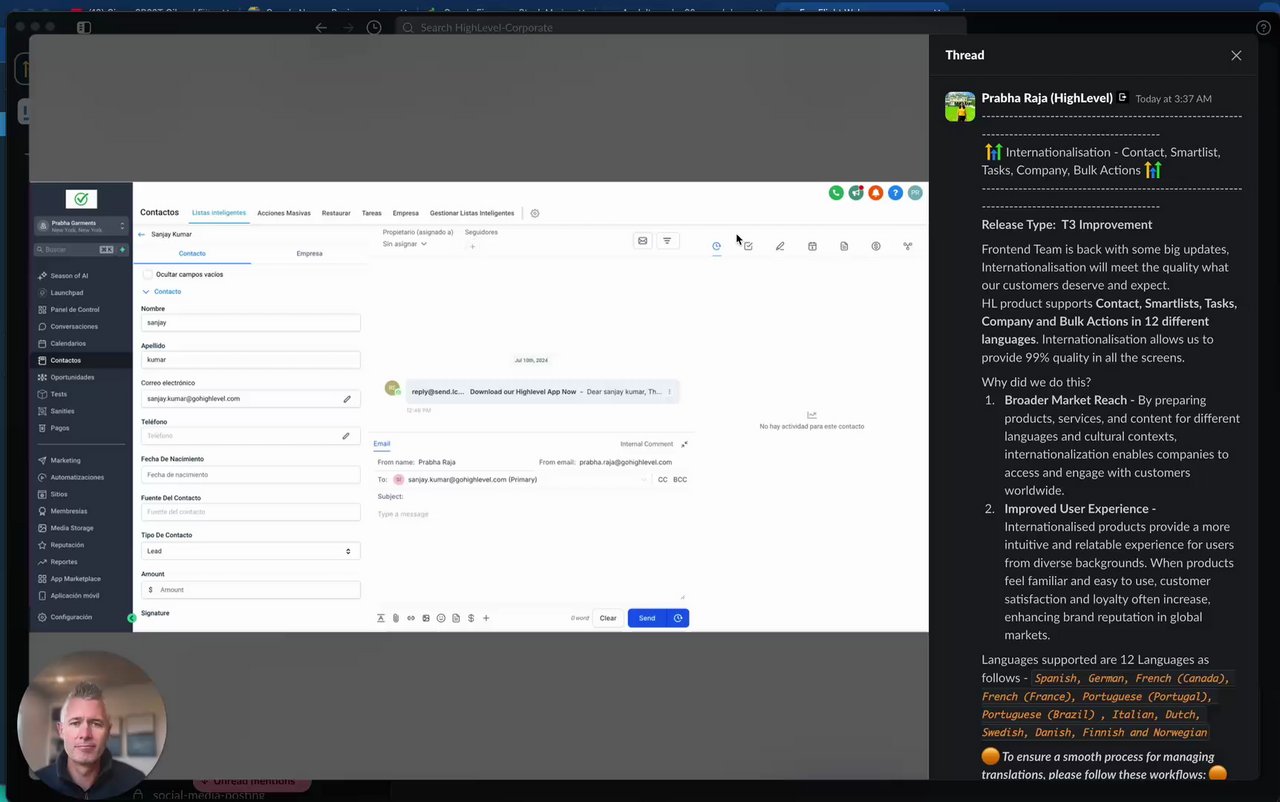Switch to the Listas inteligentes tab

219,213
